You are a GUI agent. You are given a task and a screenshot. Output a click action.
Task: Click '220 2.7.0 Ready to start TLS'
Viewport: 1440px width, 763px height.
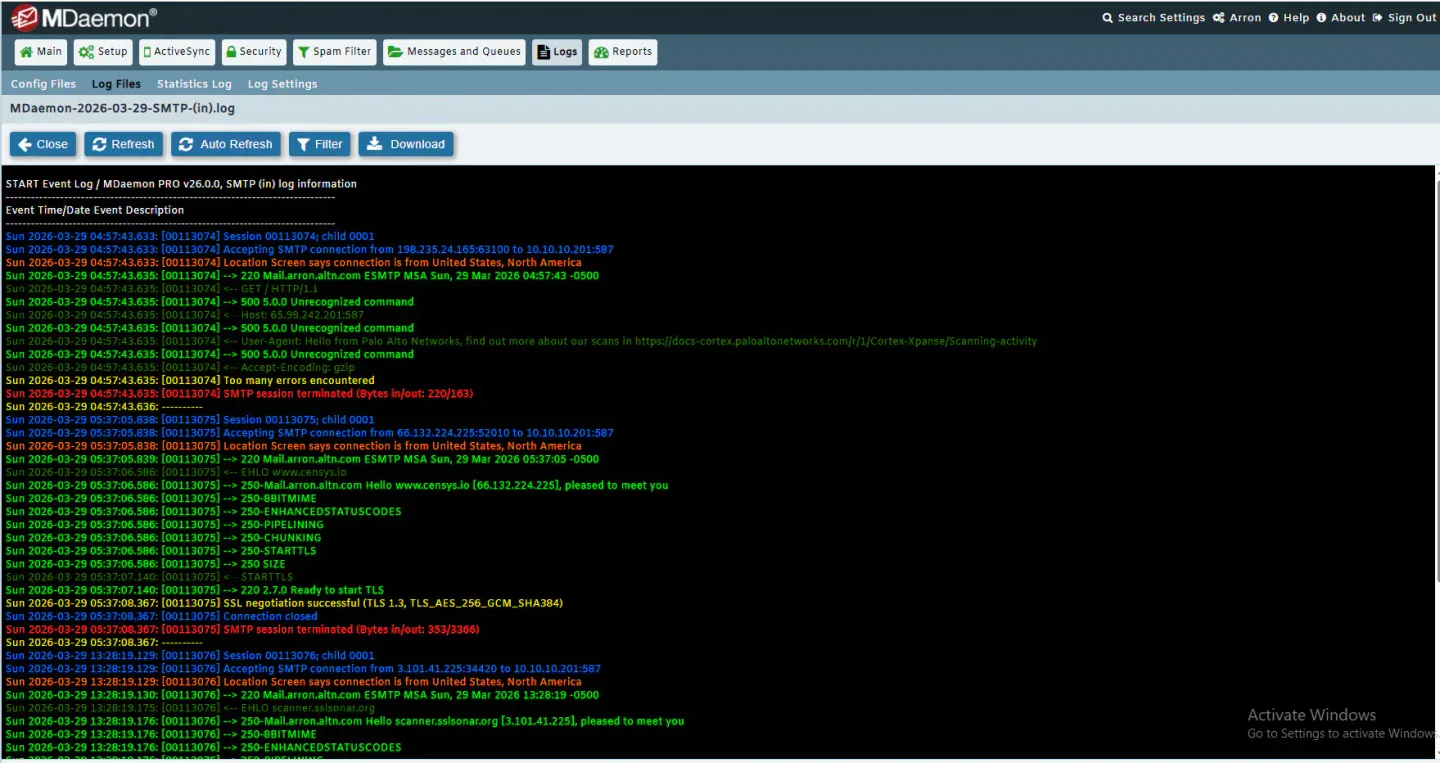point(195,590)
